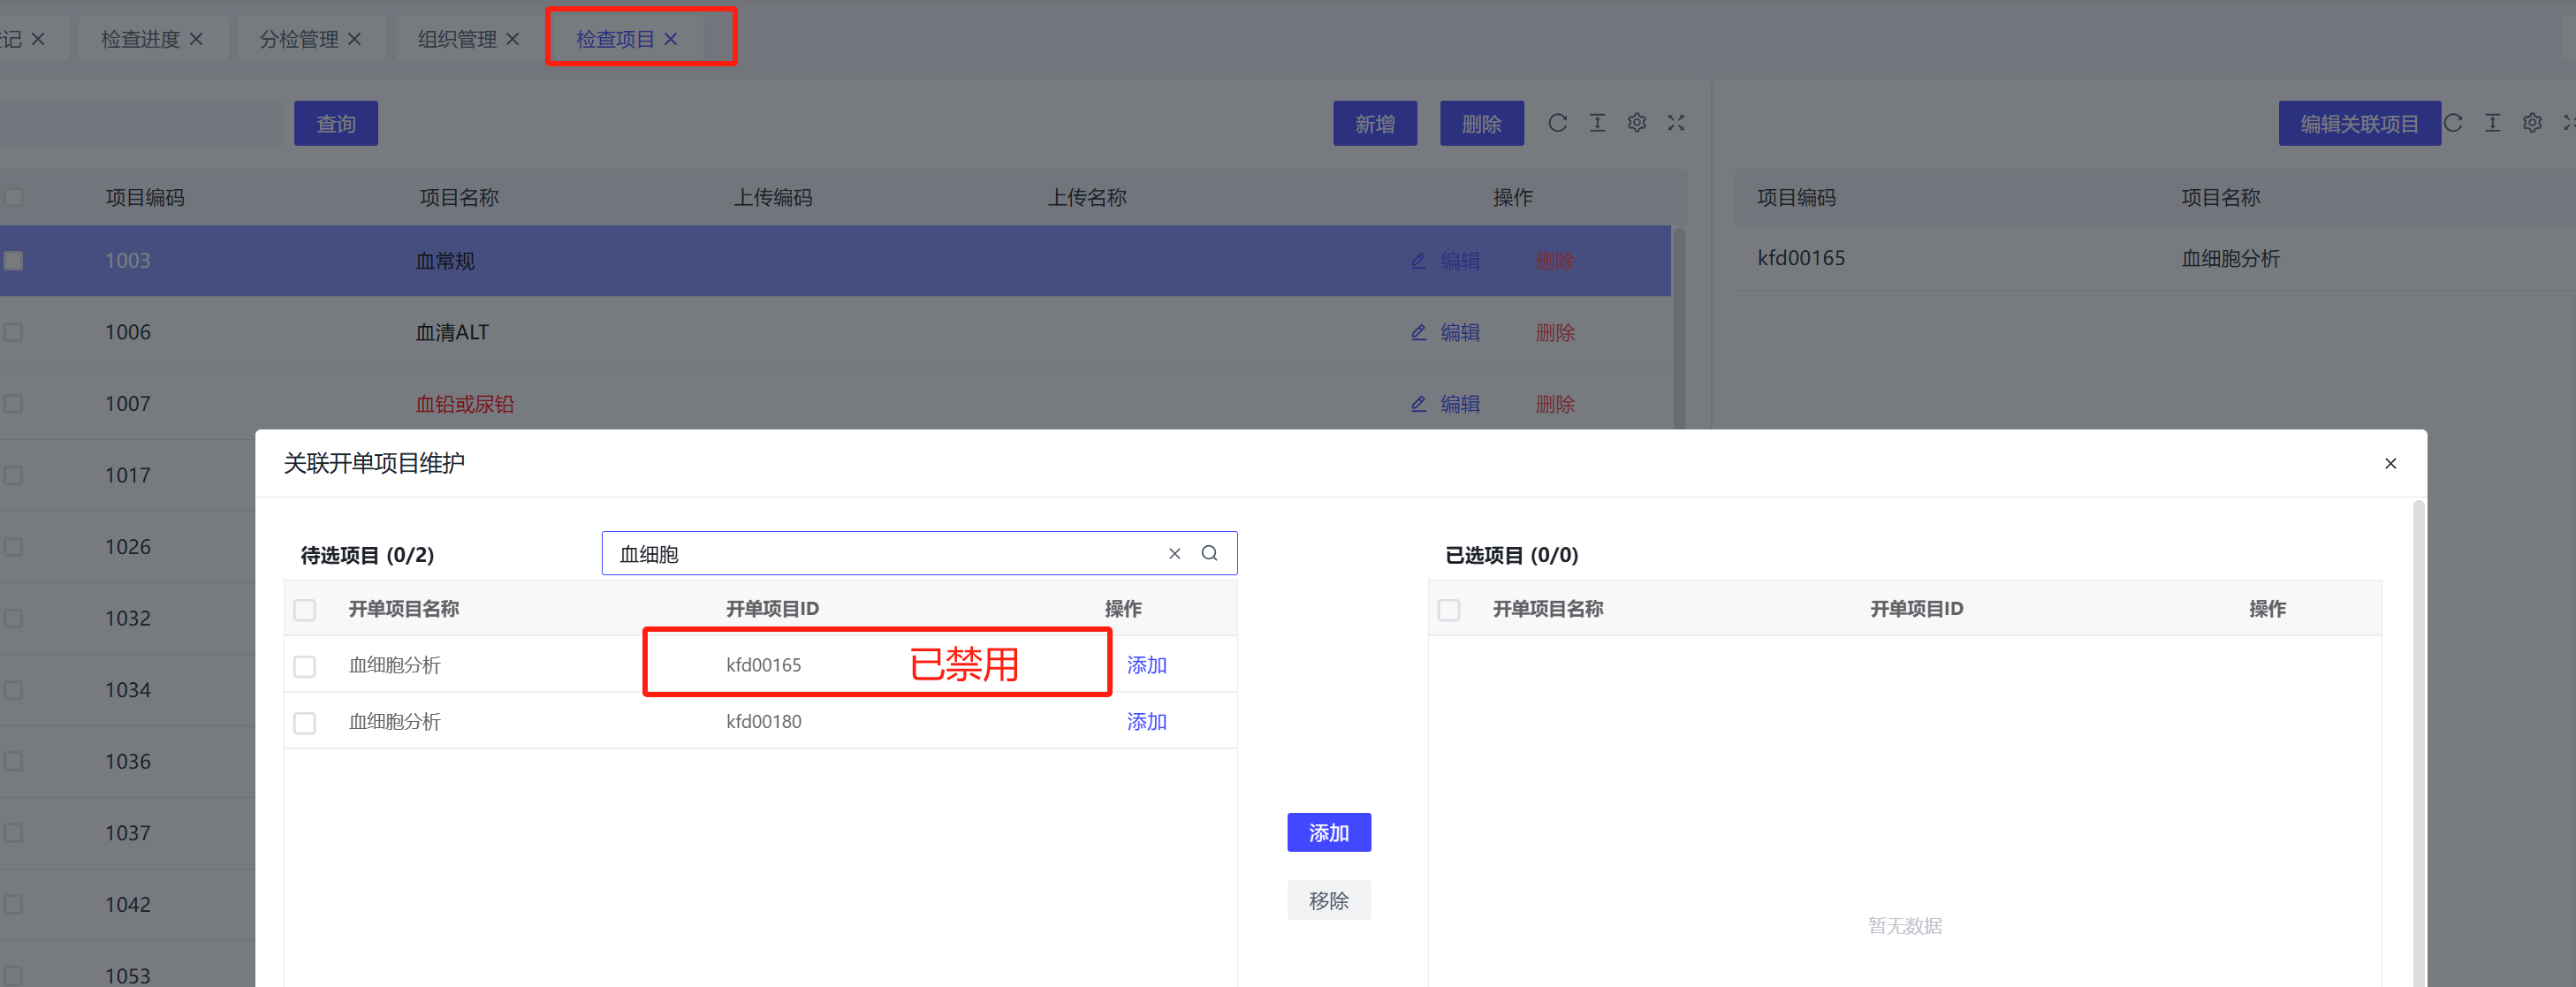Click 添加 link for kfd00180
This screenshot has height=987, width=2576.
[1146, 722]
